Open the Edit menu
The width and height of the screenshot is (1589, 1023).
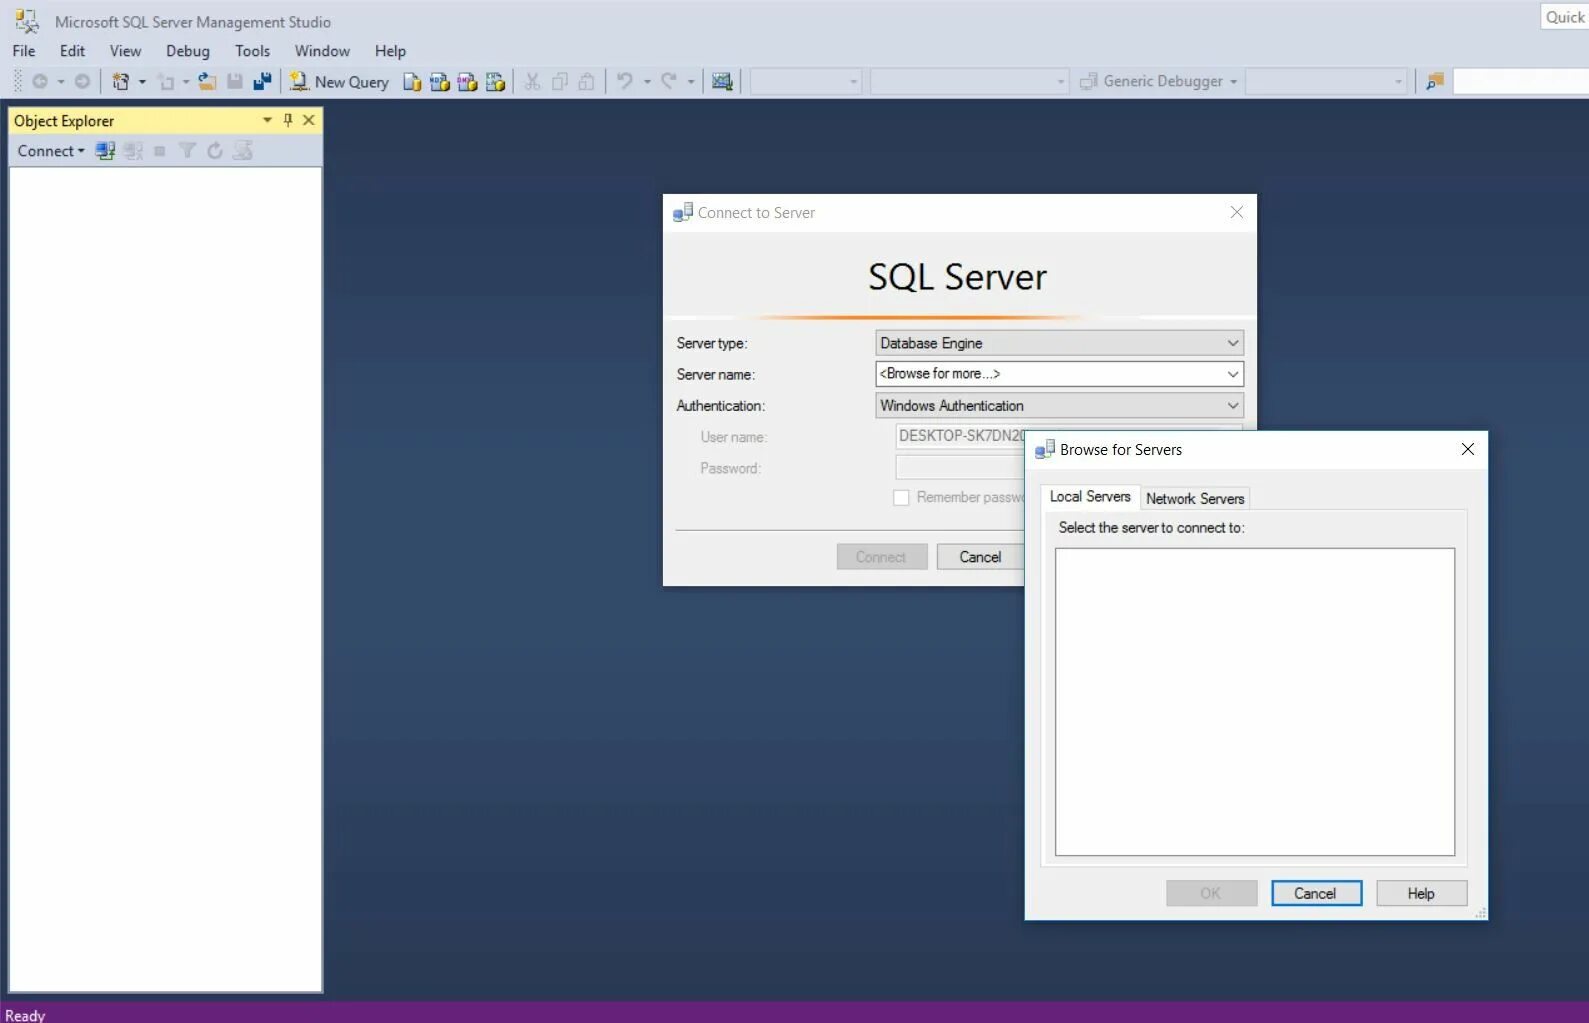(72, 51)
